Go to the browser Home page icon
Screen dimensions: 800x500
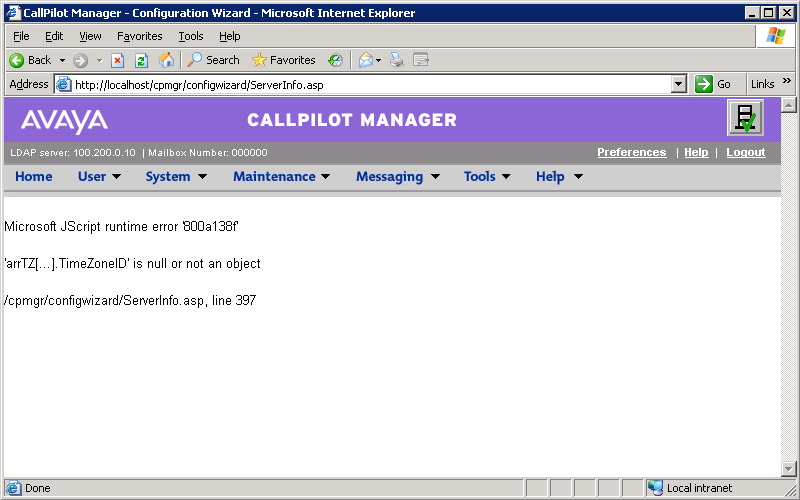coord(166,60)
